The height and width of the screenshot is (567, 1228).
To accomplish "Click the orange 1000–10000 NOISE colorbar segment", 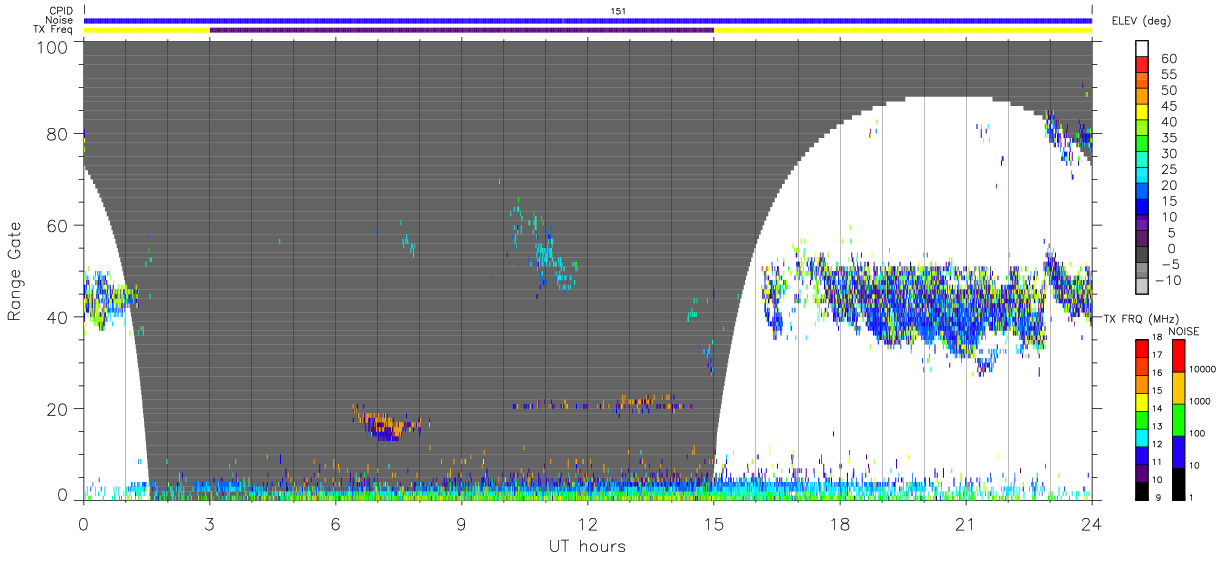I will coord(1179,387).
